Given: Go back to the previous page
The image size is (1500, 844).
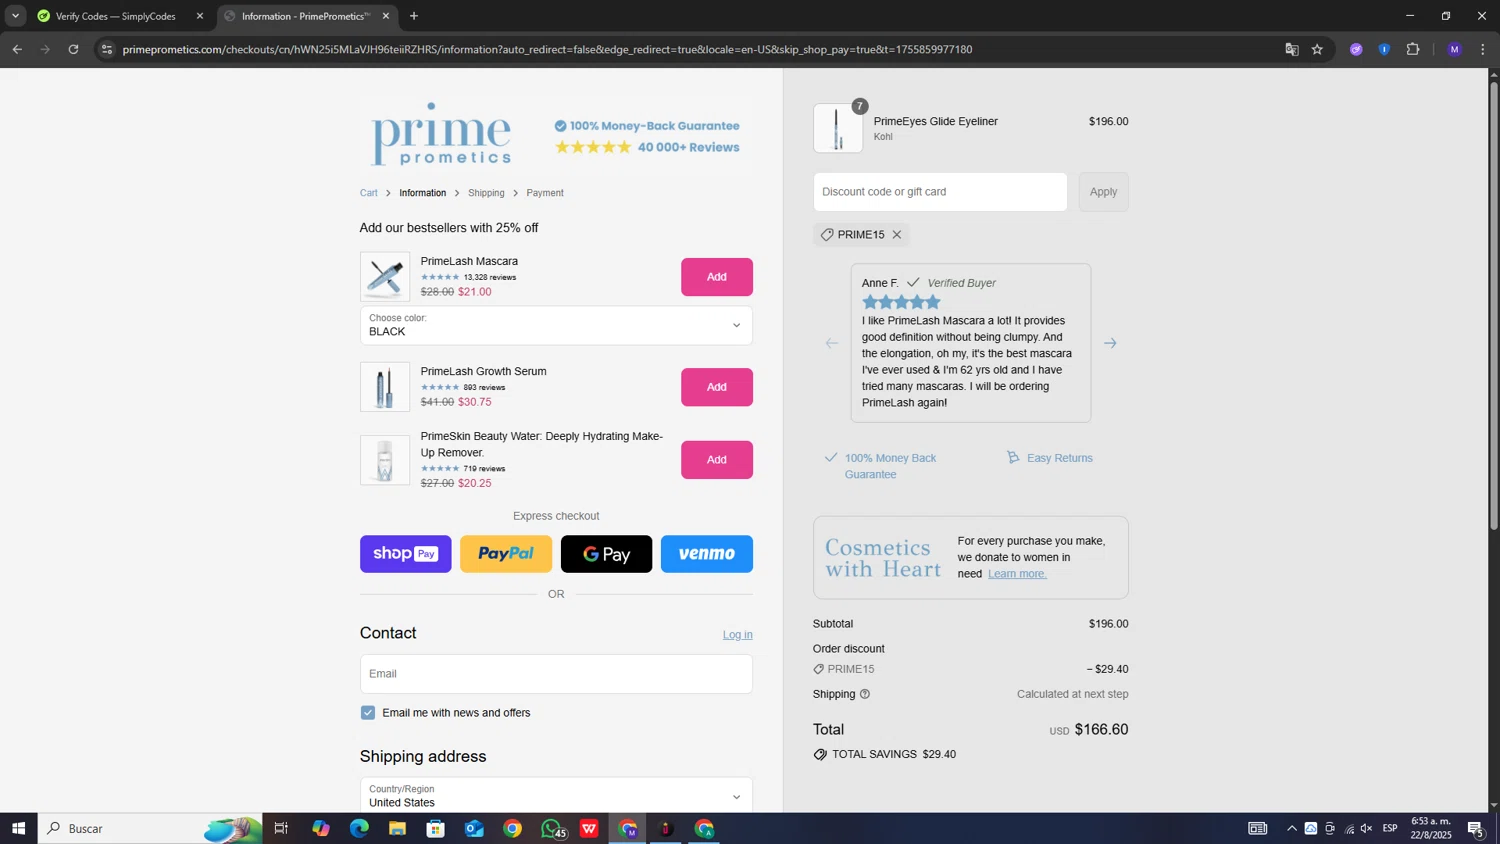Looking at the screenshot, I should [17, 49].
